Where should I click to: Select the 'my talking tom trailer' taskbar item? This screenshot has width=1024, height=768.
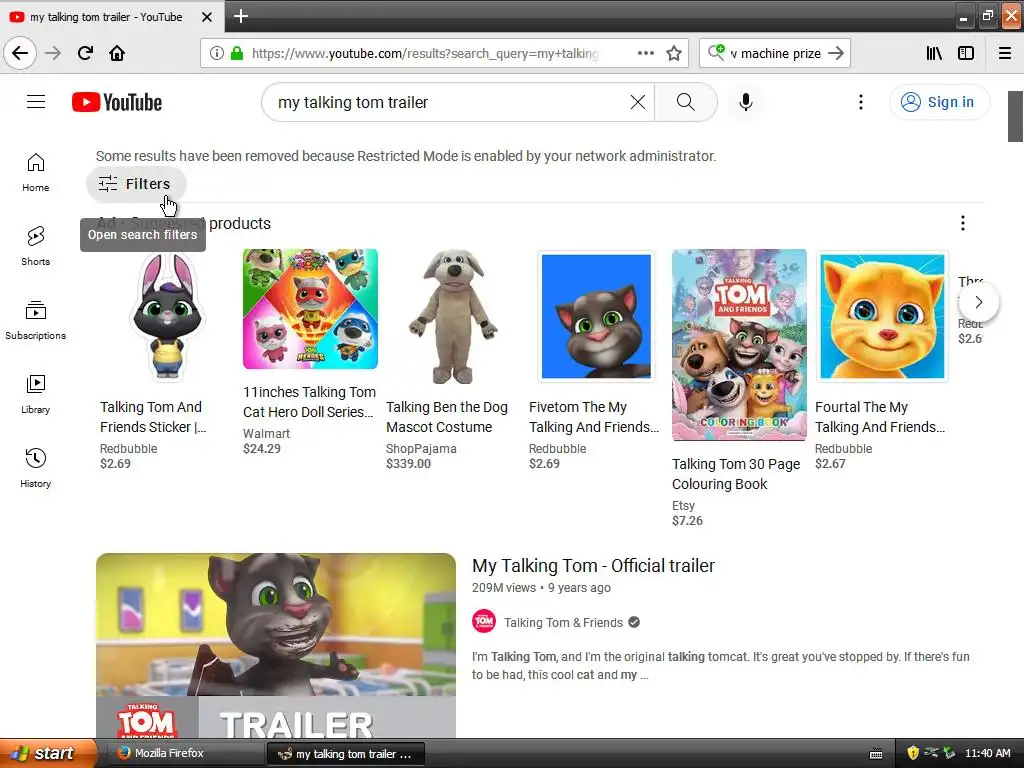click(346, 754)
